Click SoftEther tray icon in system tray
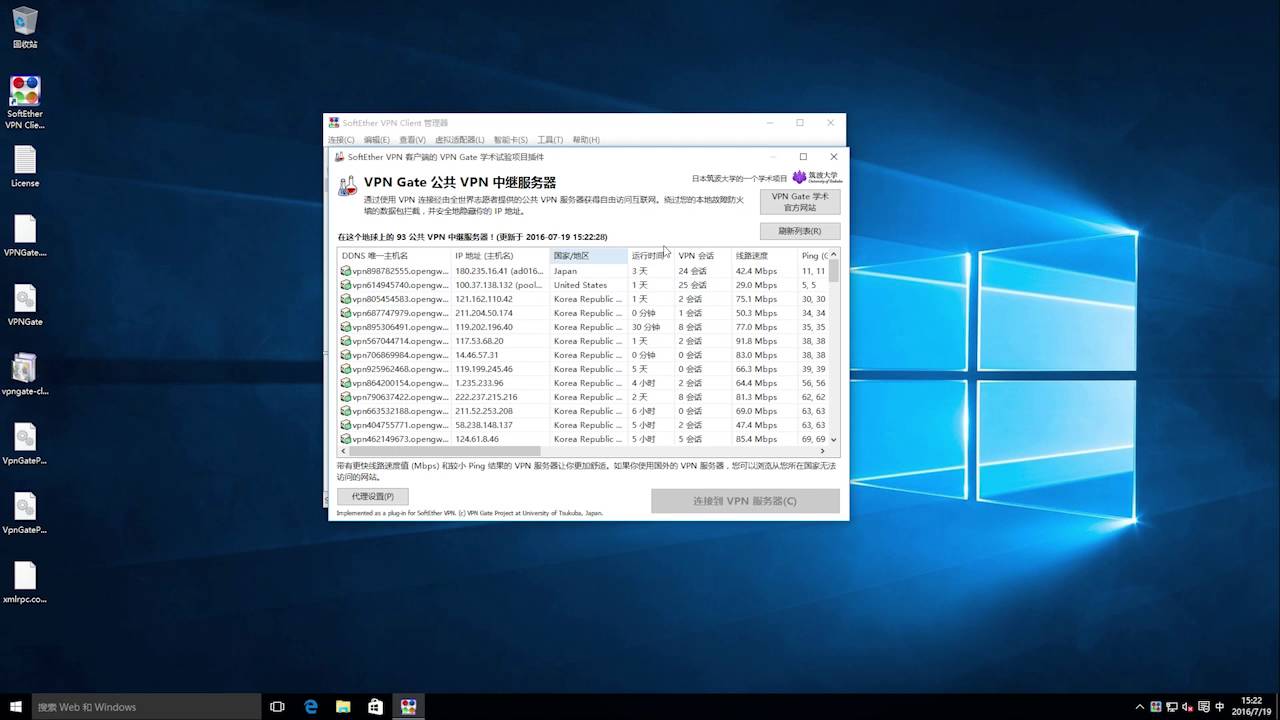Screen dimensions: 1280x720 click(x=1156, y=707)
